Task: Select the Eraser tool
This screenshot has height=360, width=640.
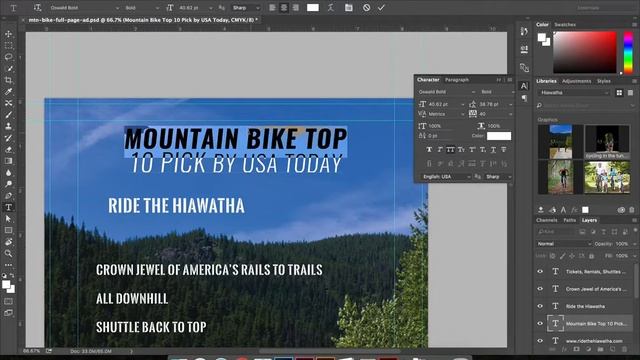Action: point(8,149)
